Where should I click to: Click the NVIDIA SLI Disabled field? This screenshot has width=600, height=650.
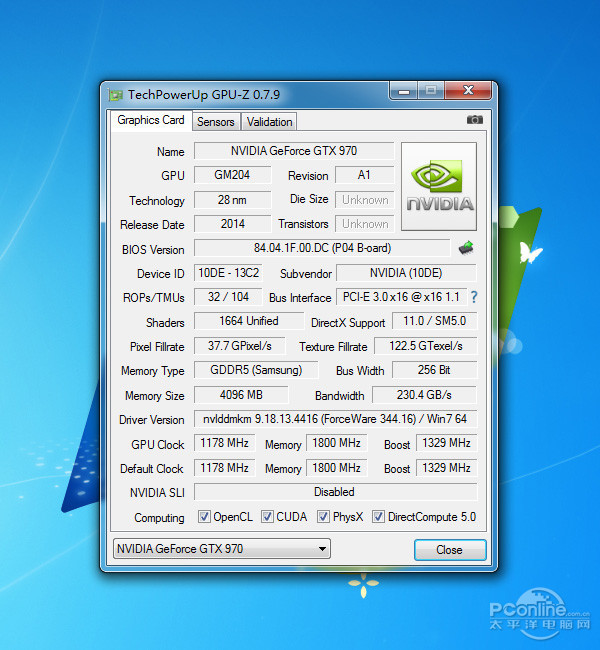[335, 492]
